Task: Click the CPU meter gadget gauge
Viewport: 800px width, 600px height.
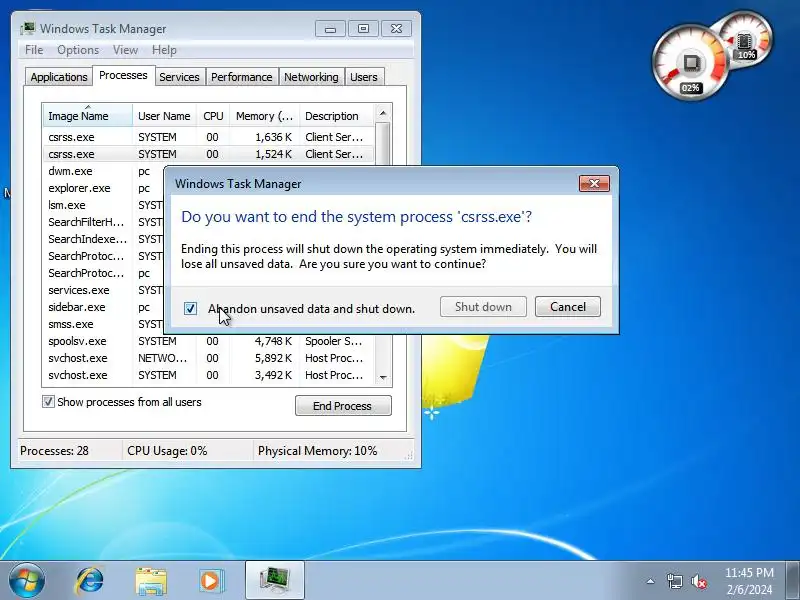Action: click(689, 62)
